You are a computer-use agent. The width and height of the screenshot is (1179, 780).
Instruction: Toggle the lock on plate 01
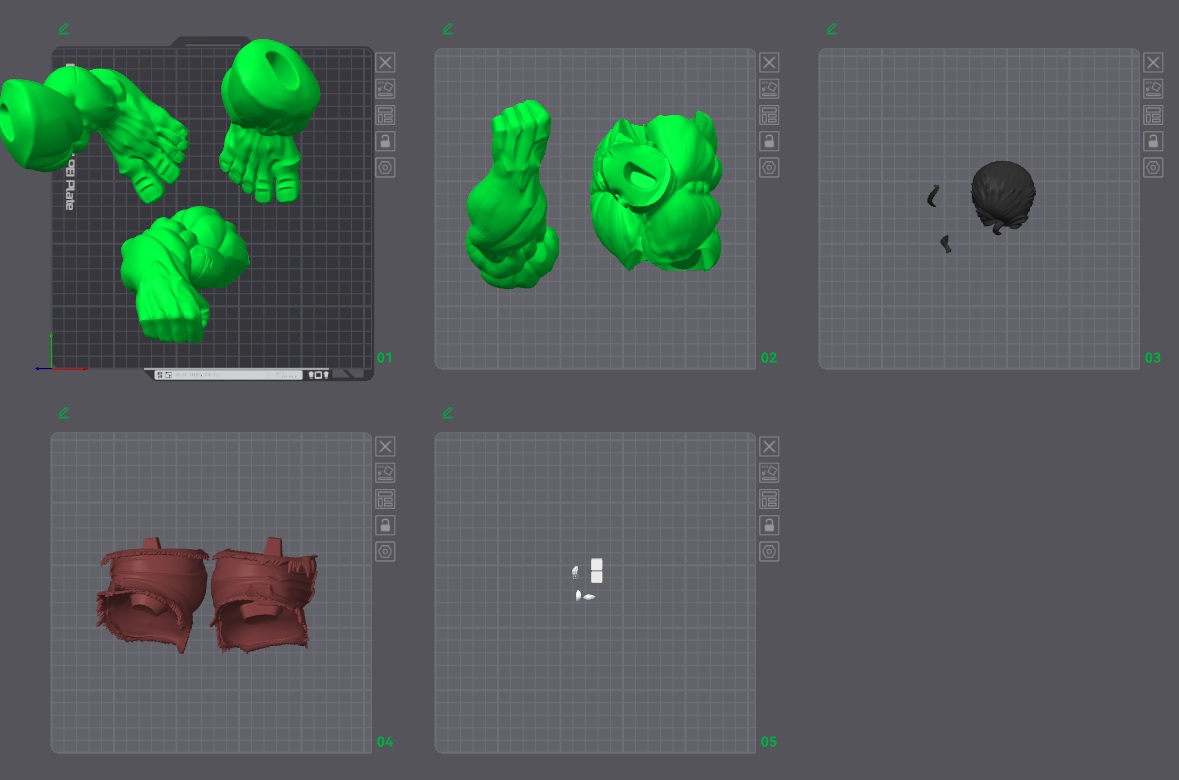pos(385,141)
